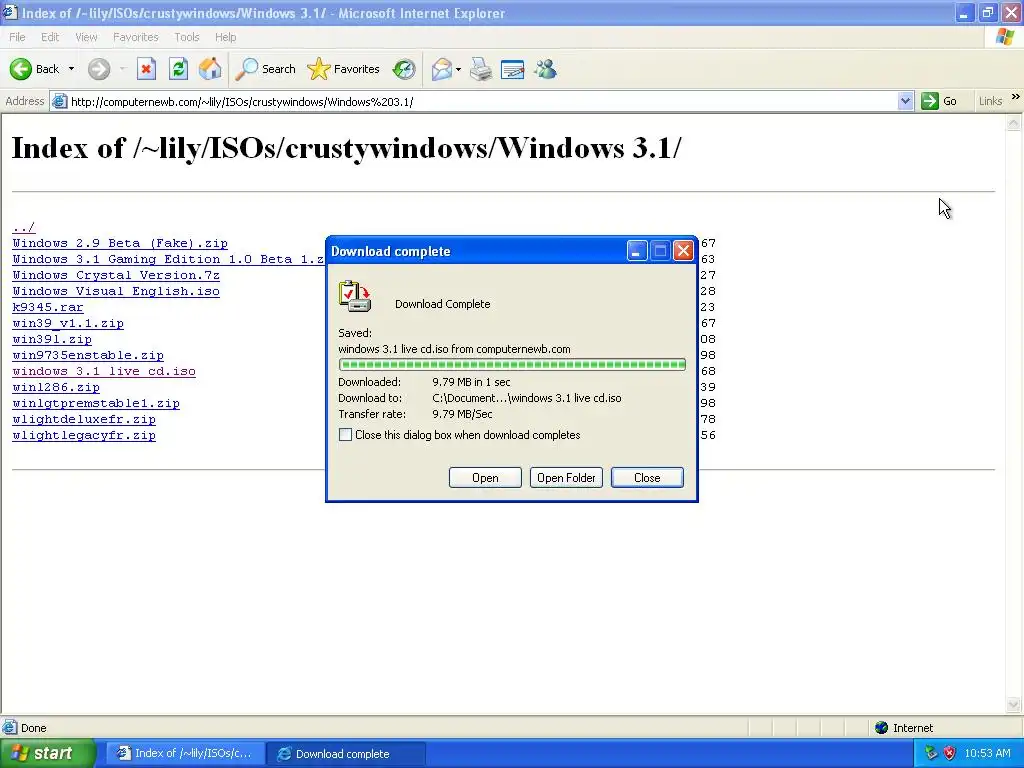This screenshot has width=1024, height=768.
Task: Enable close dialog when download completes
Action: (345, 434)
